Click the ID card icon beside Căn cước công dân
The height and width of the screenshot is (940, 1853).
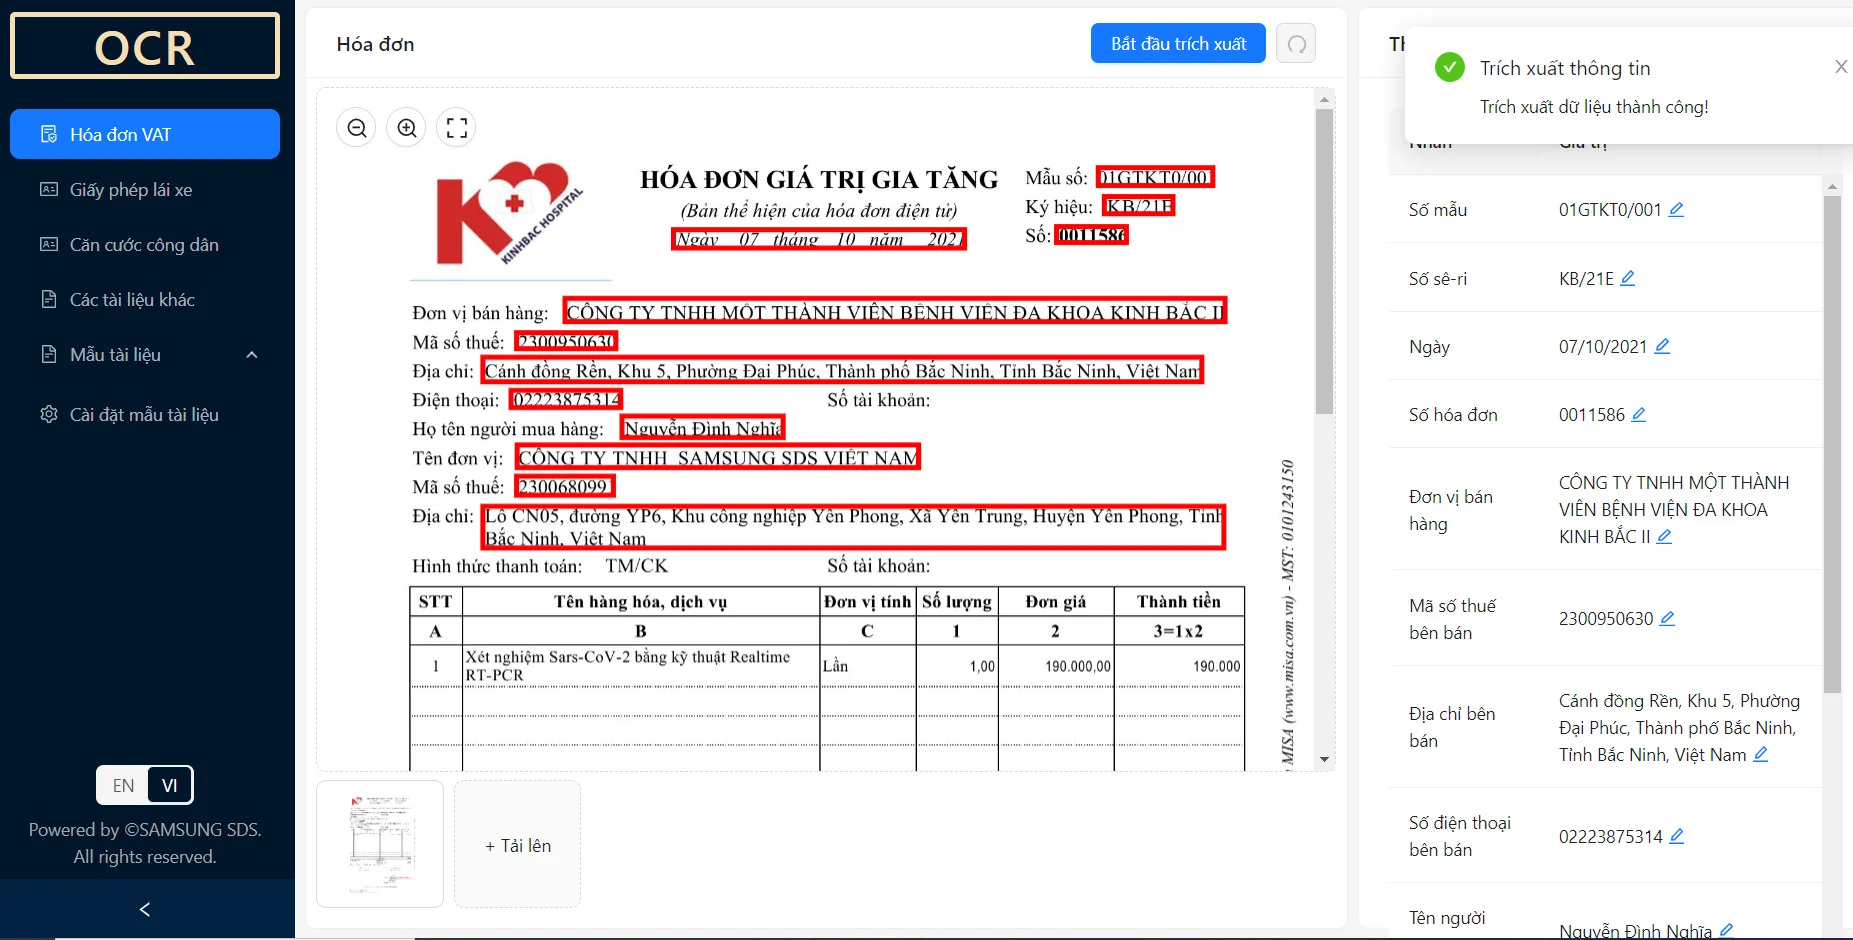(x=48, y=244)
